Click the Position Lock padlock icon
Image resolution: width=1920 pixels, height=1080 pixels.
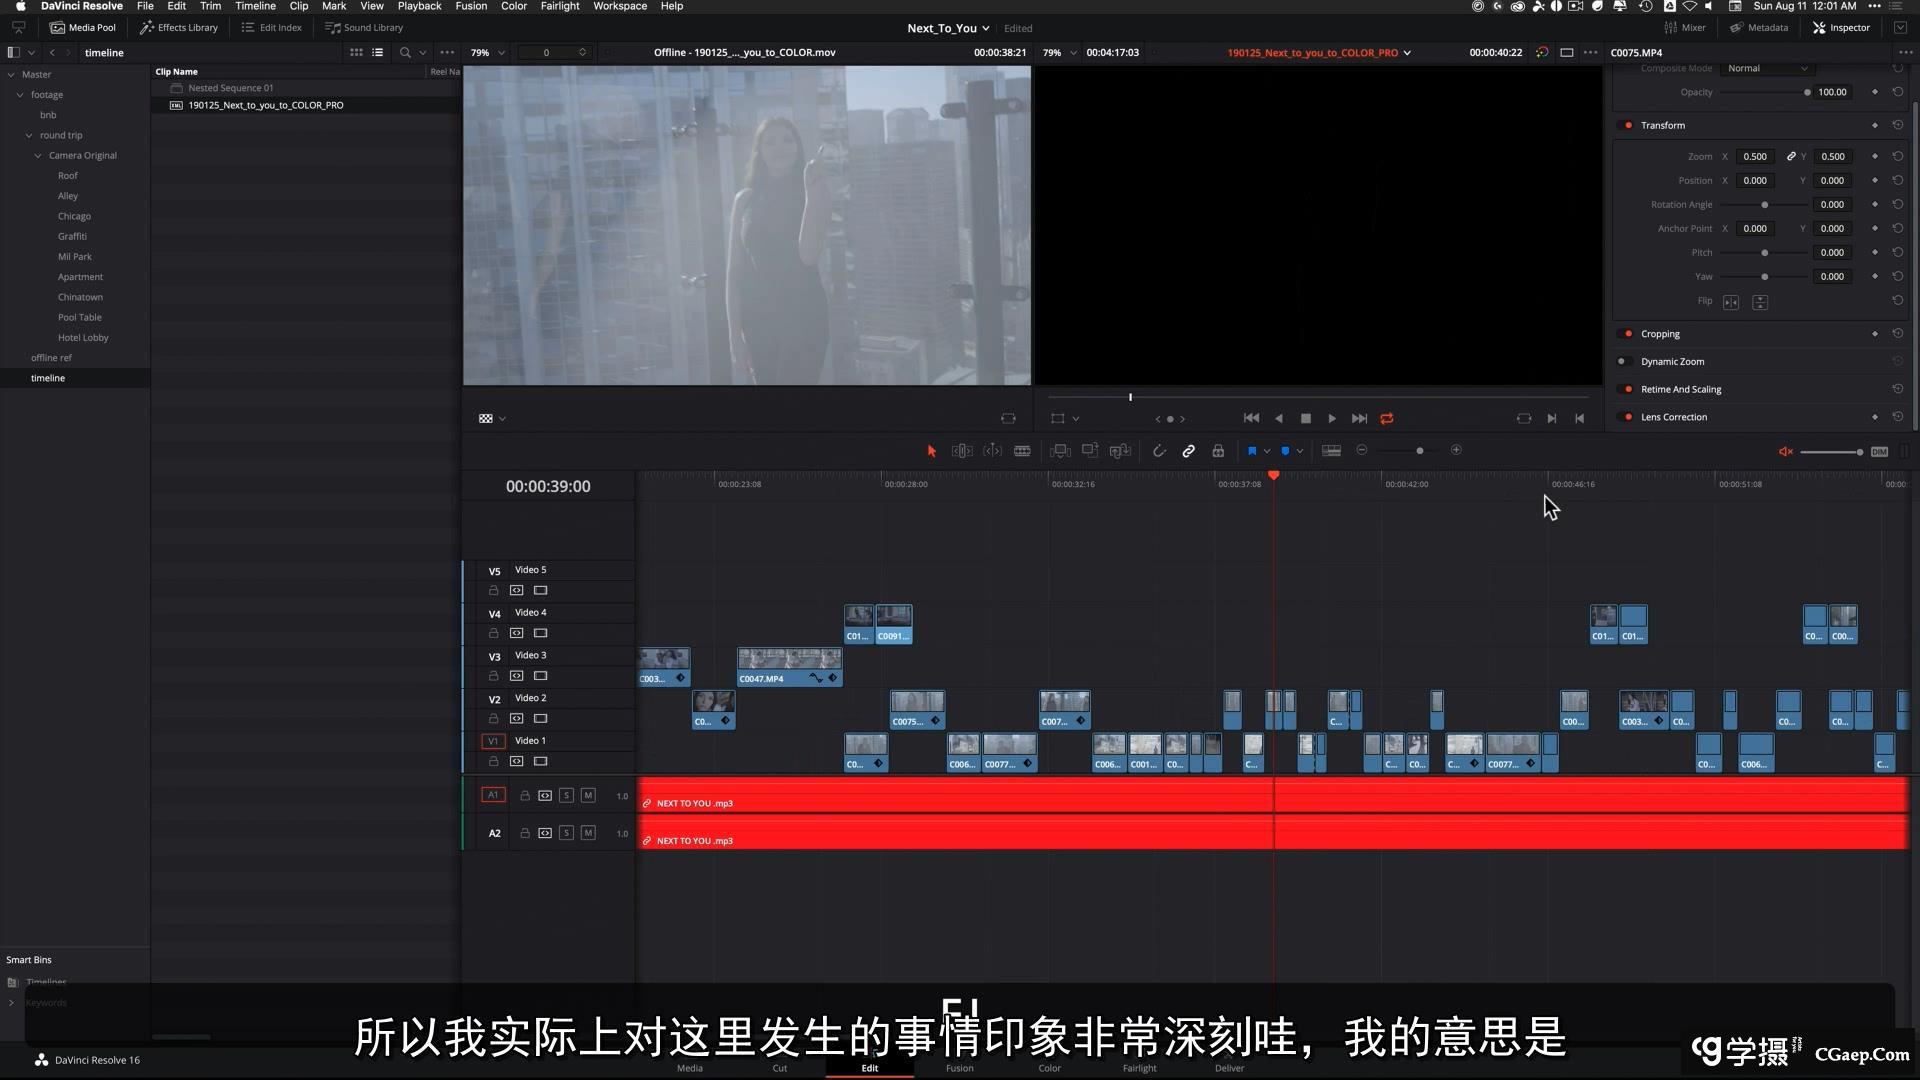pyautogui.click(x=1218, y=451)
